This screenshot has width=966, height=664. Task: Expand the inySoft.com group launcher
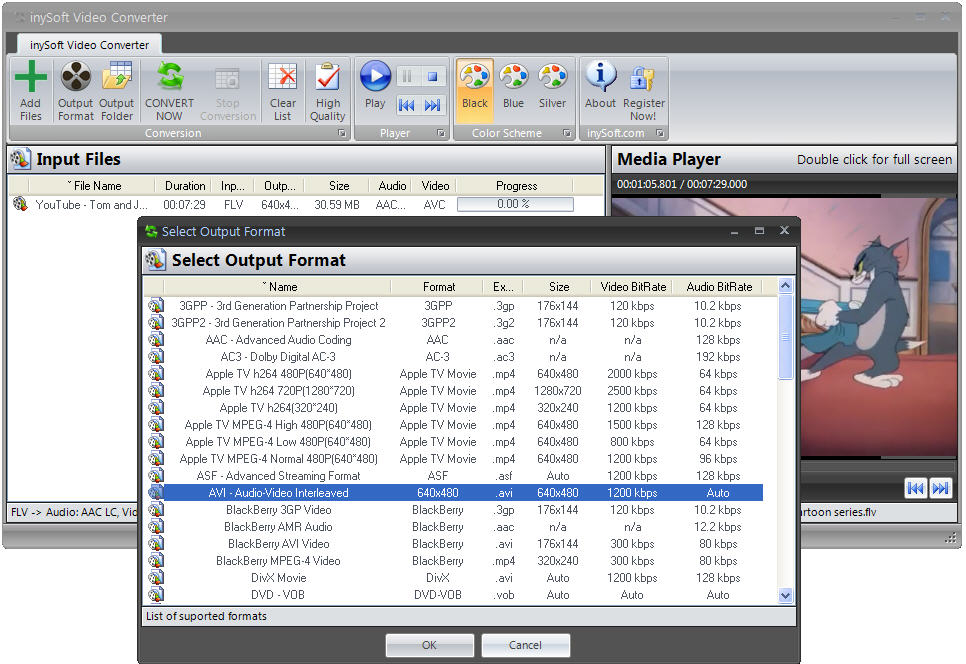[x=660, y=133]
